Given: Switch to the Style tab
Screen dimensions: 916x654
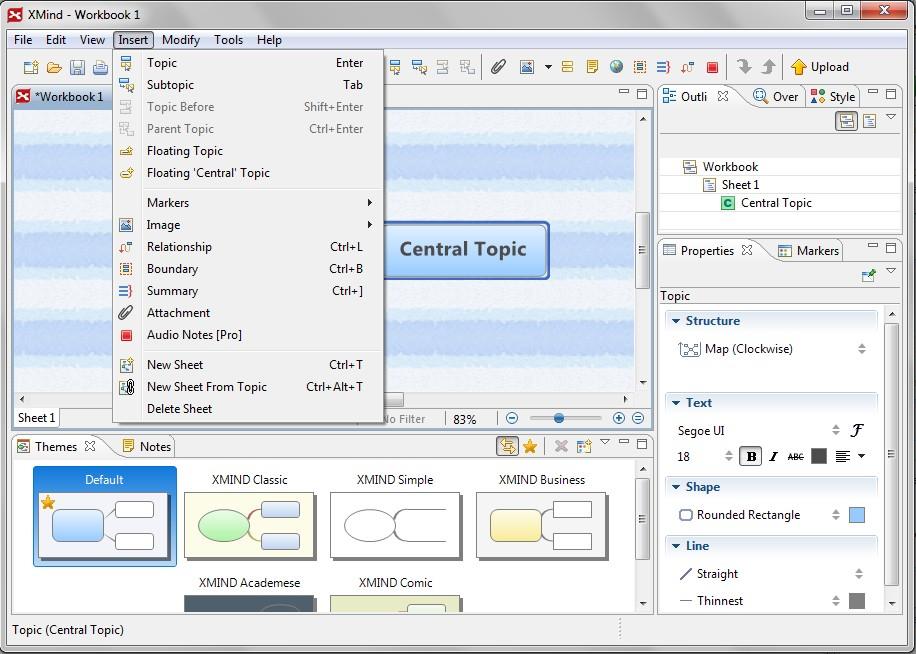Looking at the screenshot, I should point(834,96).
